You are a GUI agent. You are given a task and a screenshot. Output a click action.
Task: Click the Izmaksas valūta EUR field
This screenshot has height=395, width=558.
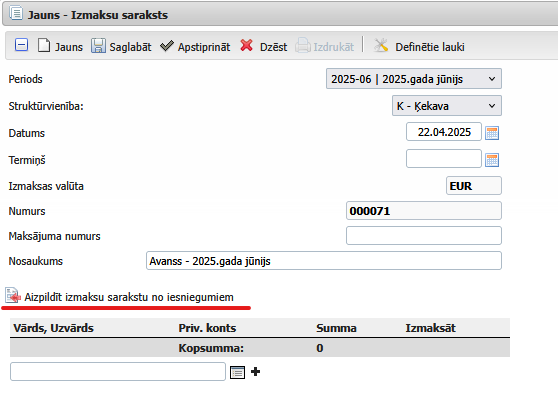click(x=474, y=186)
